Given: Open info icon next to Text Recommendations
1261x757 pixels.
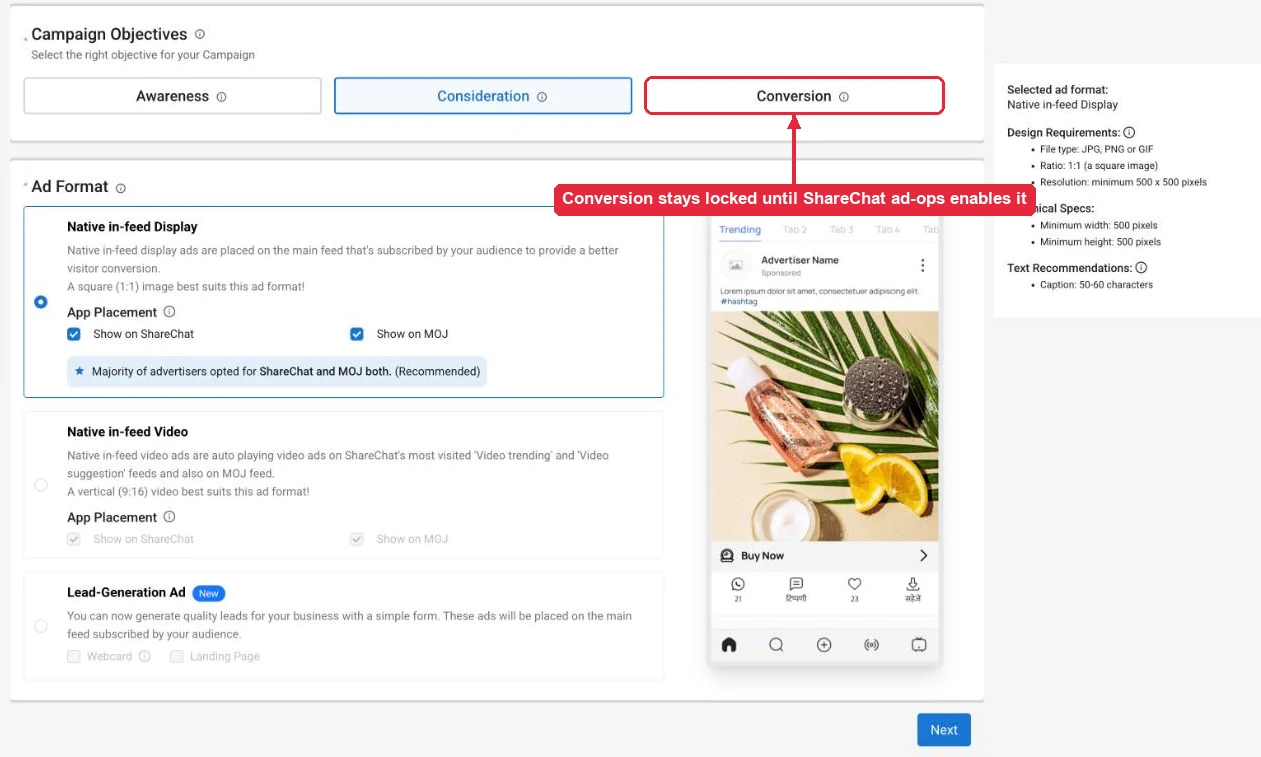Looking at the screenshot, I should click(1141, 267).
